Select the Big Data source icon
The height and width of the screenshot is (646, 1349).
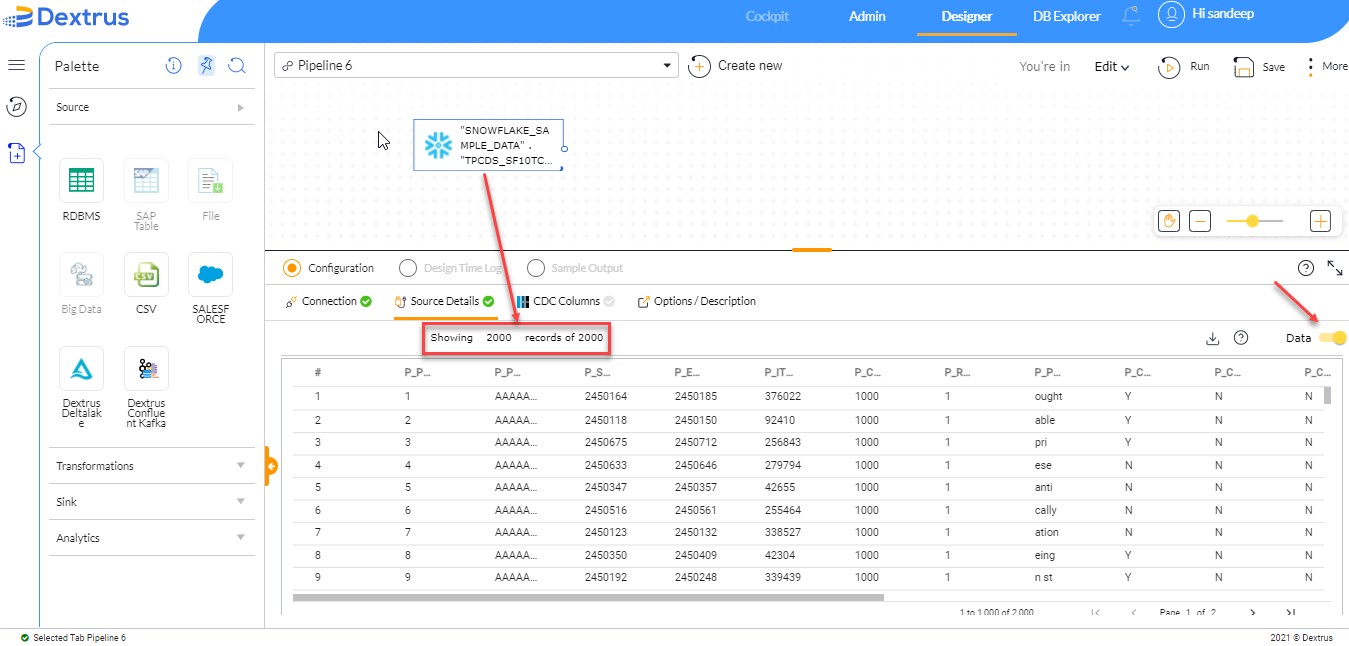coord(81,274)
